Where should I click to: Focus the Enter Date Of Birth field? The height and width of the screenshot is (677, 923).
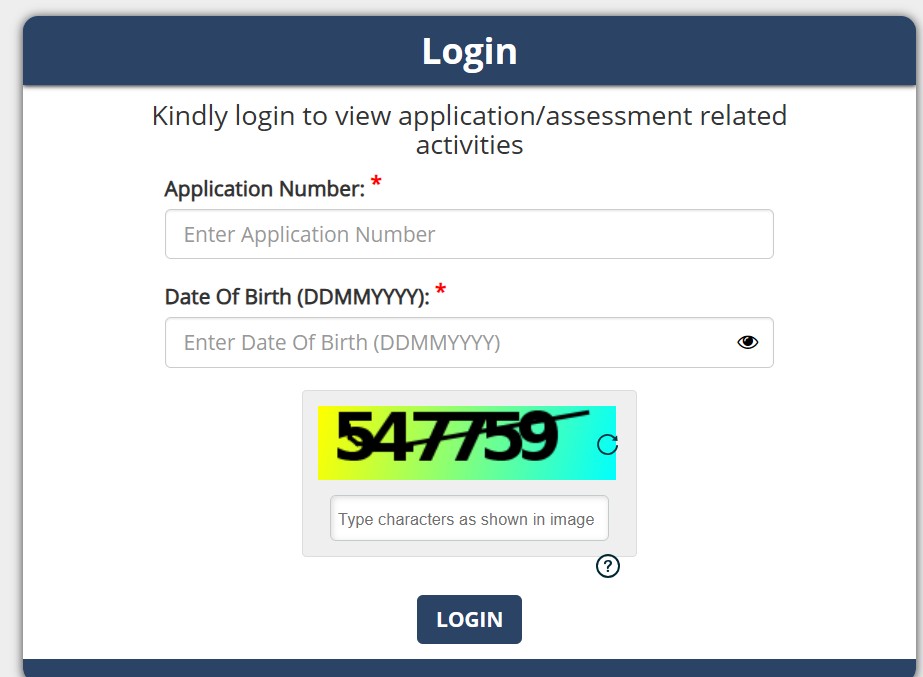click(x=450, y=343)
